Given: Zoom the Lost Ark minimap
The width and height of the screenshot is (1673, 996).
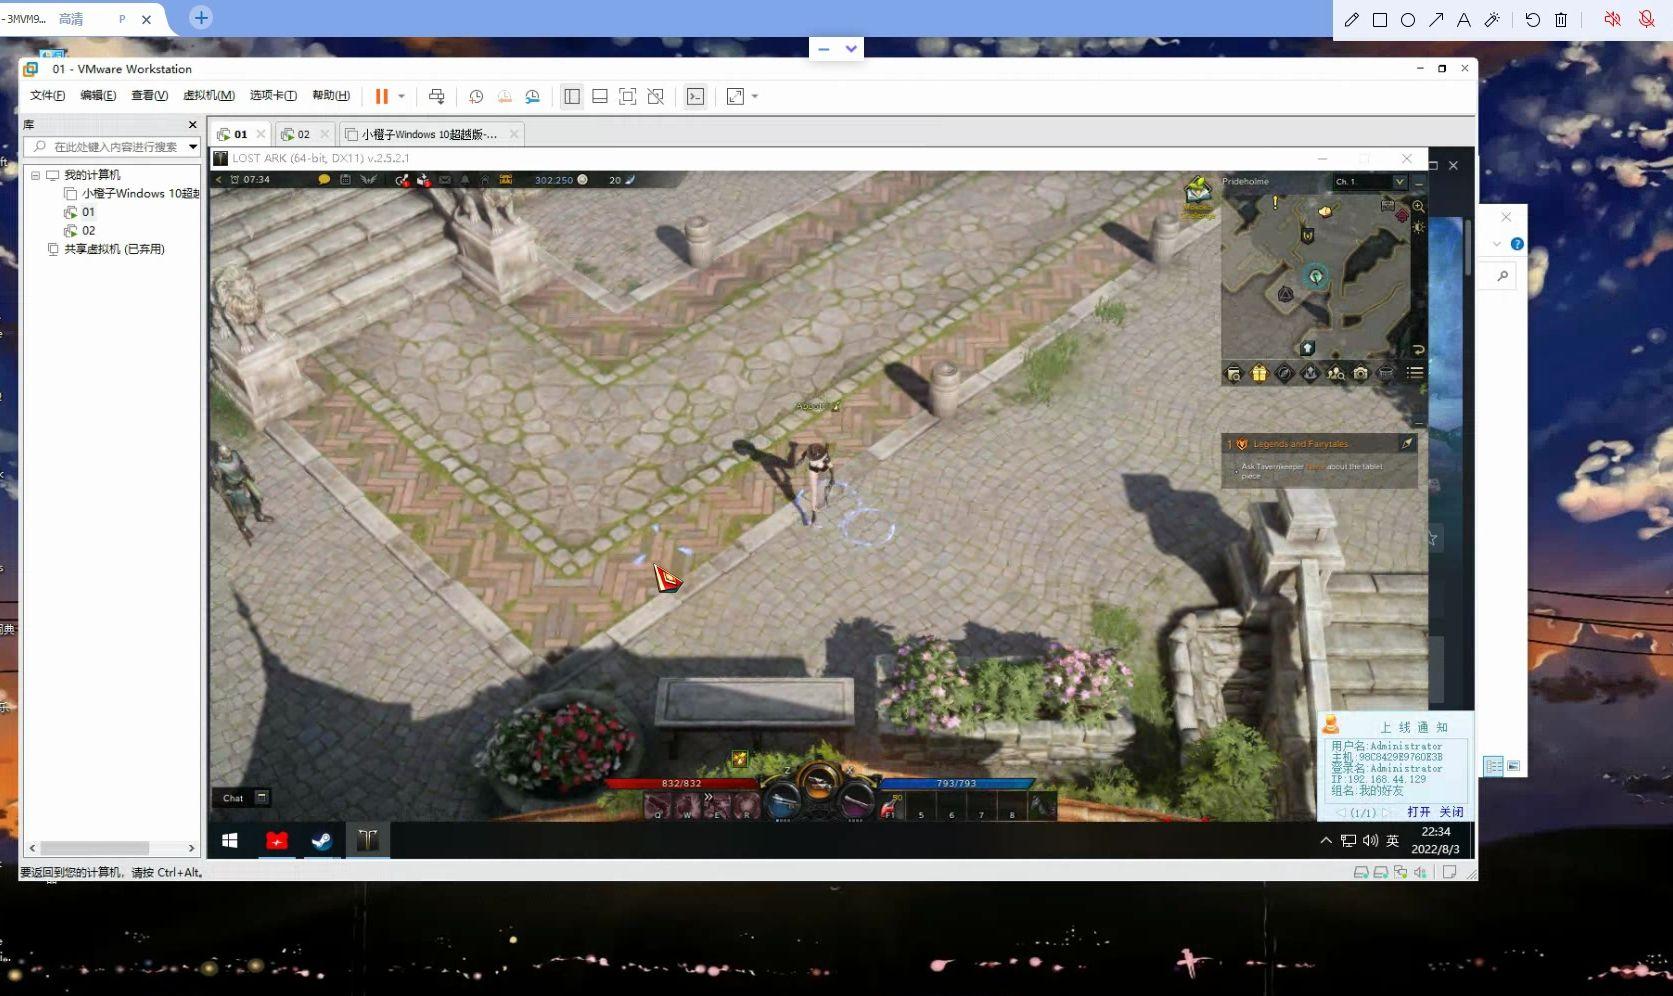Looking at the screenshot, I should tap(1418, 206).
